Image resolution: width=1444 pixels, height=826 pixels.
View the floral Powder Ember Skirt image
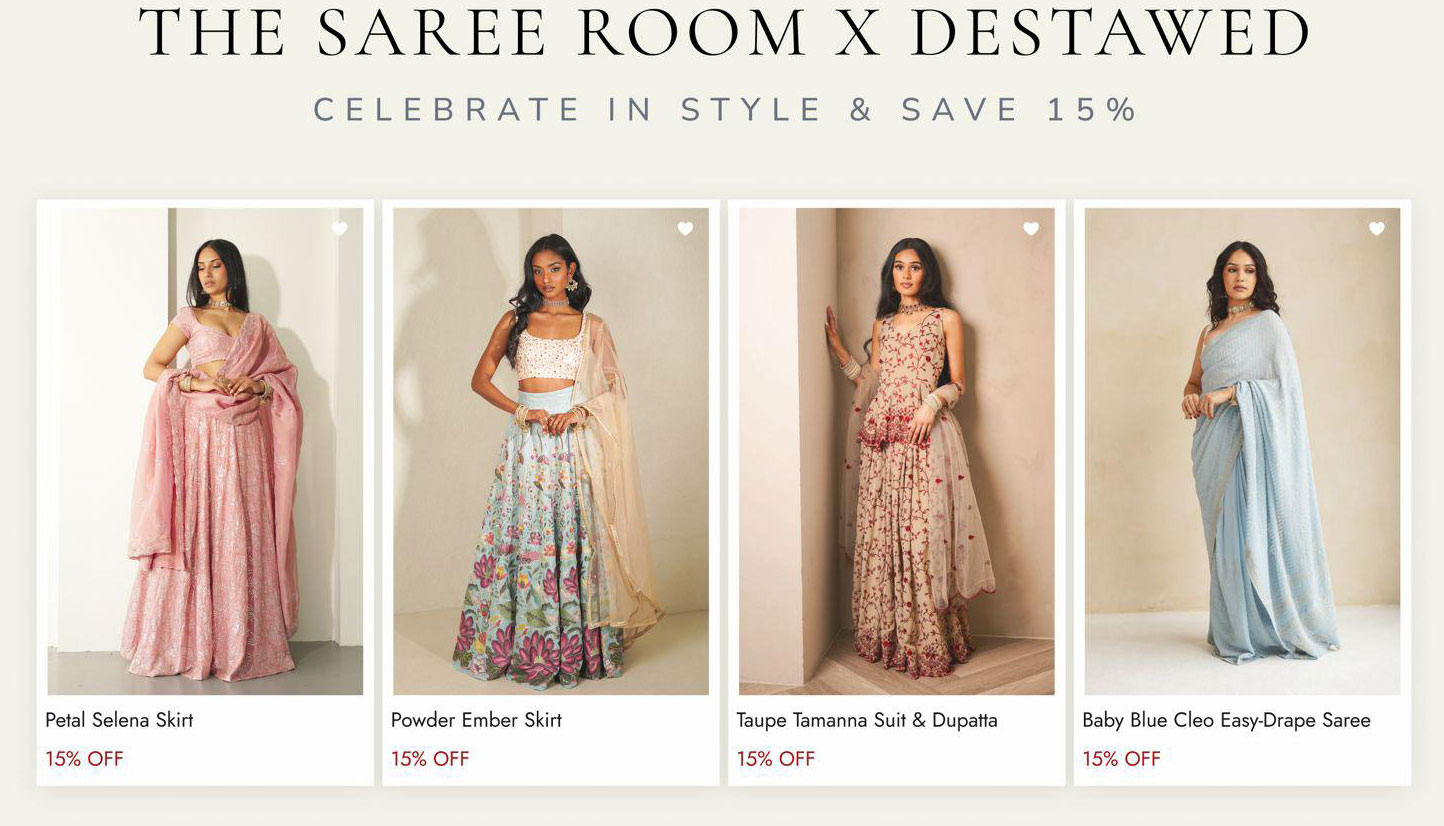point(551,451)
